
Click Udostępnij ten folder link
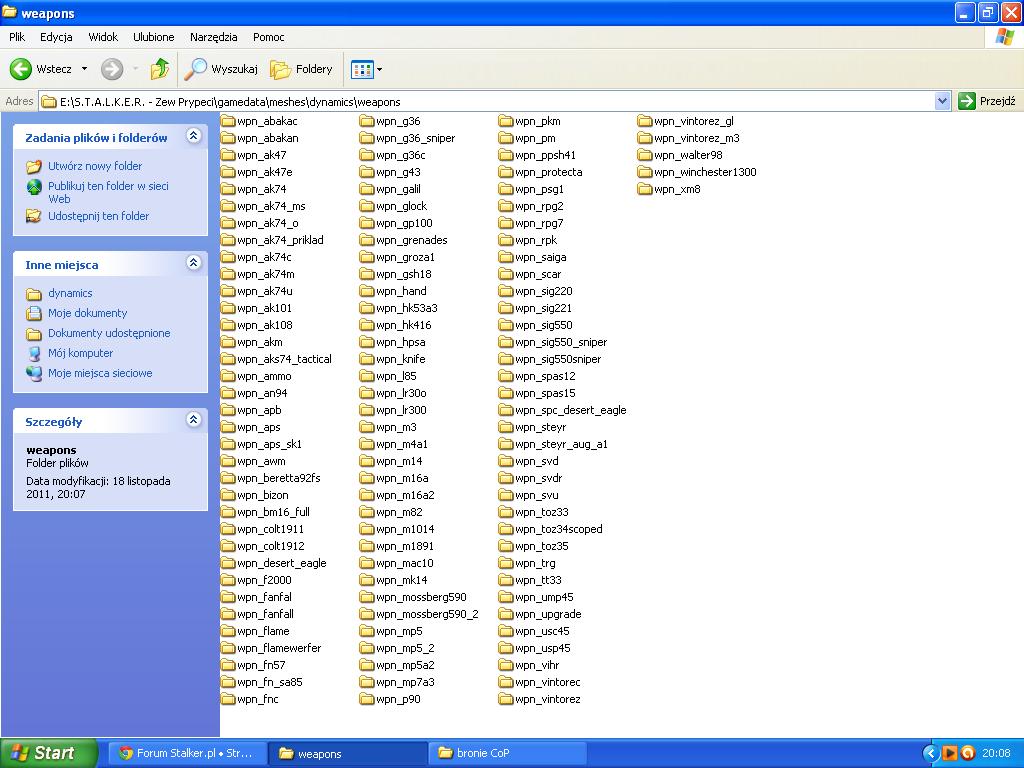98,216
